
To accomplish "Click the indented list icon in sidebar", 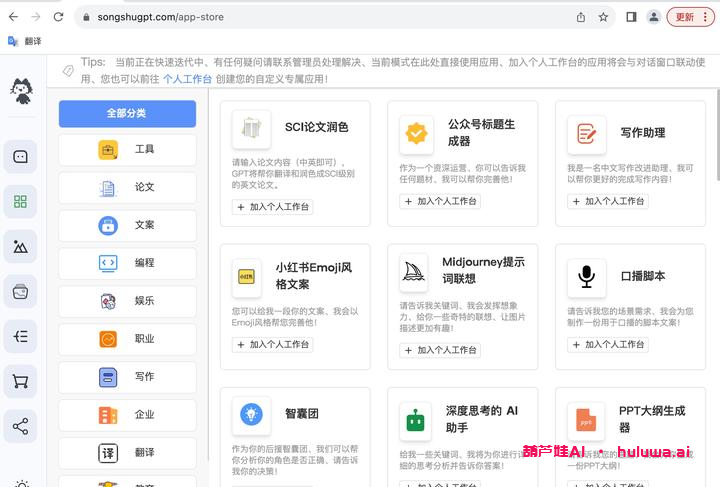I will (20, 336).
